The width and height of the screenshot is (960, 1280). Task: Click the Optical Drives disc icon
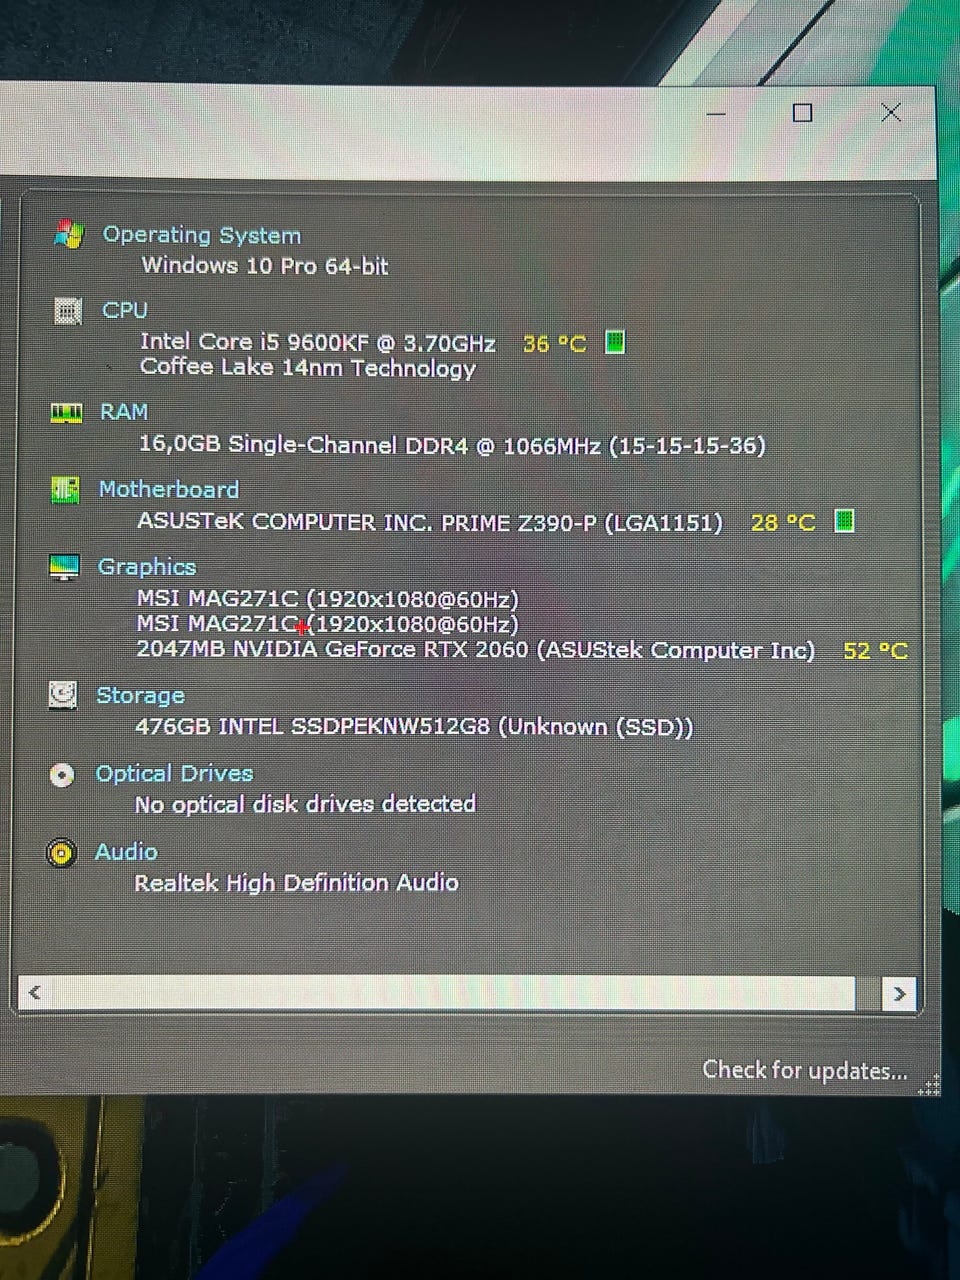tap(62, 775)
